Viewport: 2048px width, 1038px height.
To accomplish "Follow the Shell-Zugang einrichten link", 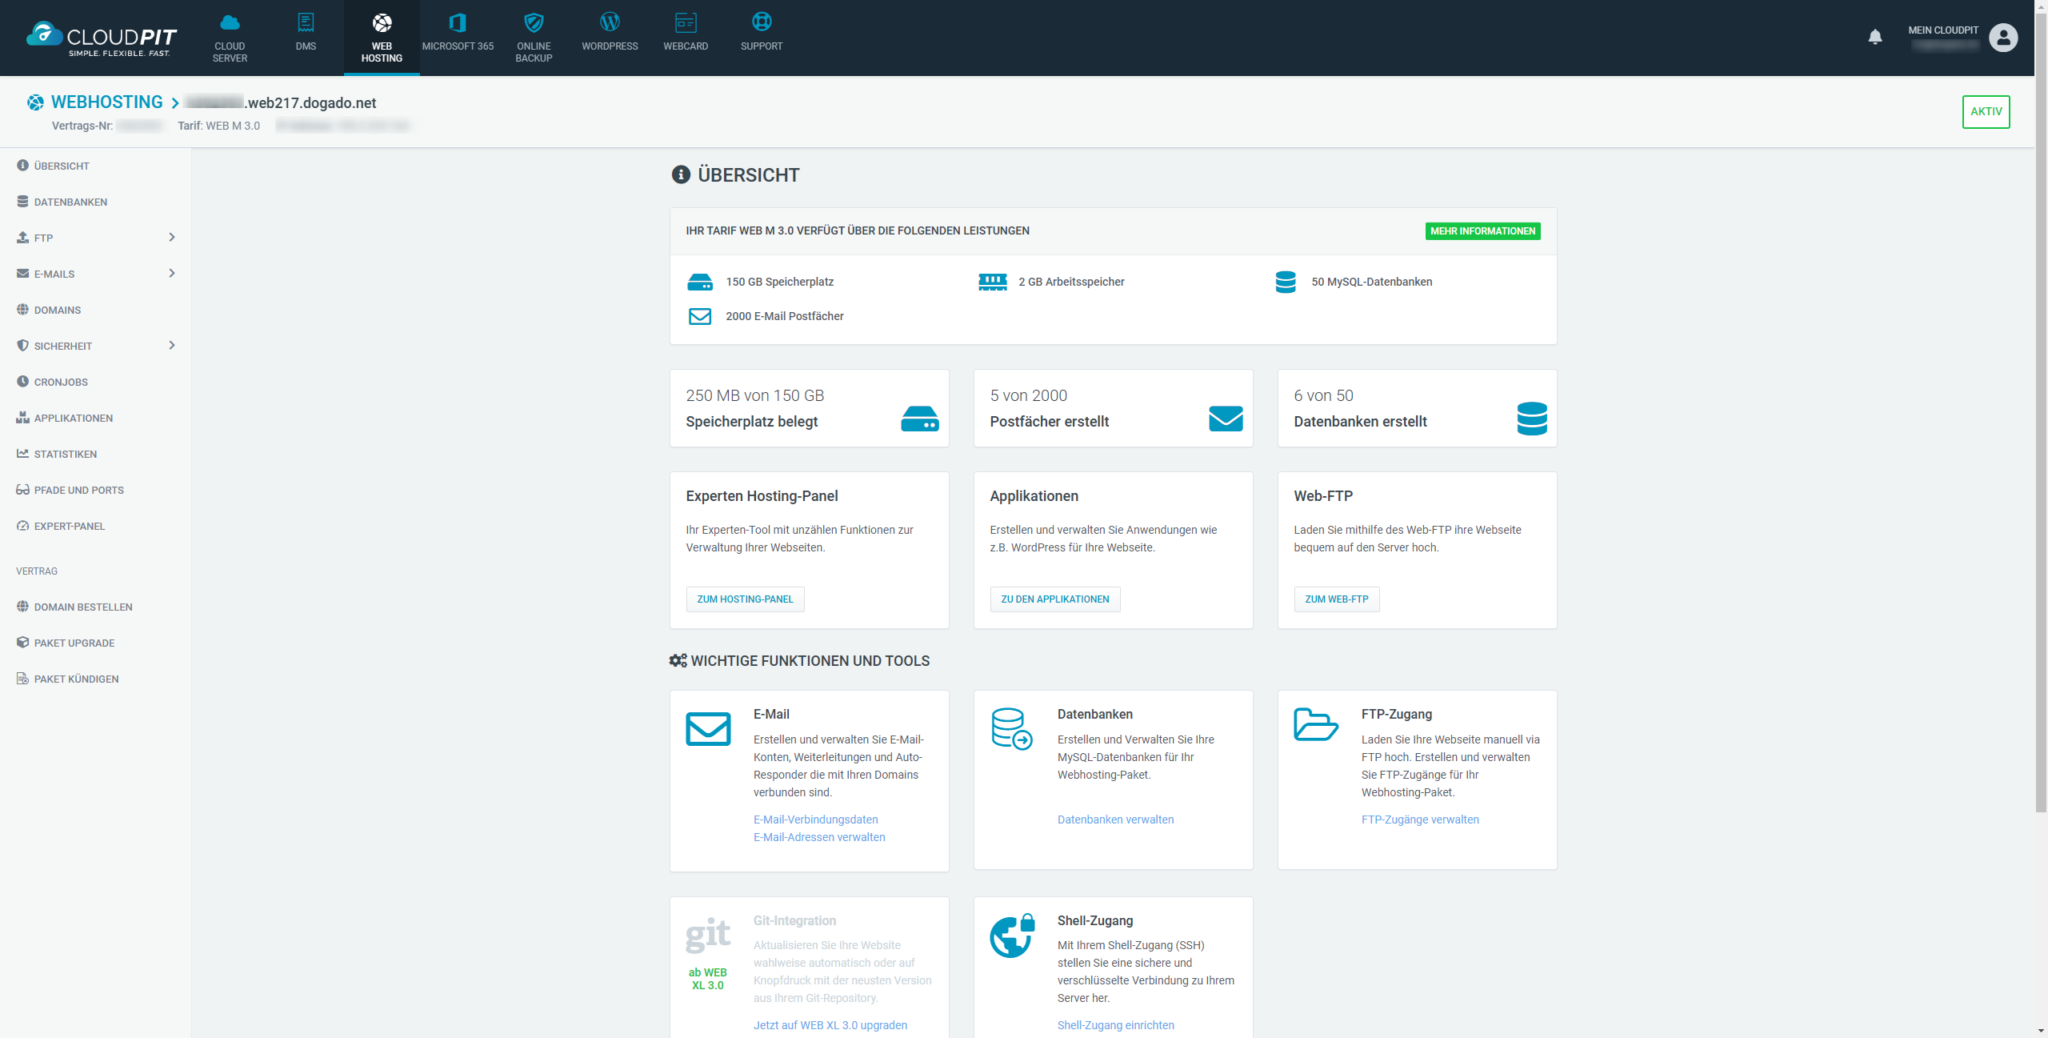I will (x=1115, y=1025).
